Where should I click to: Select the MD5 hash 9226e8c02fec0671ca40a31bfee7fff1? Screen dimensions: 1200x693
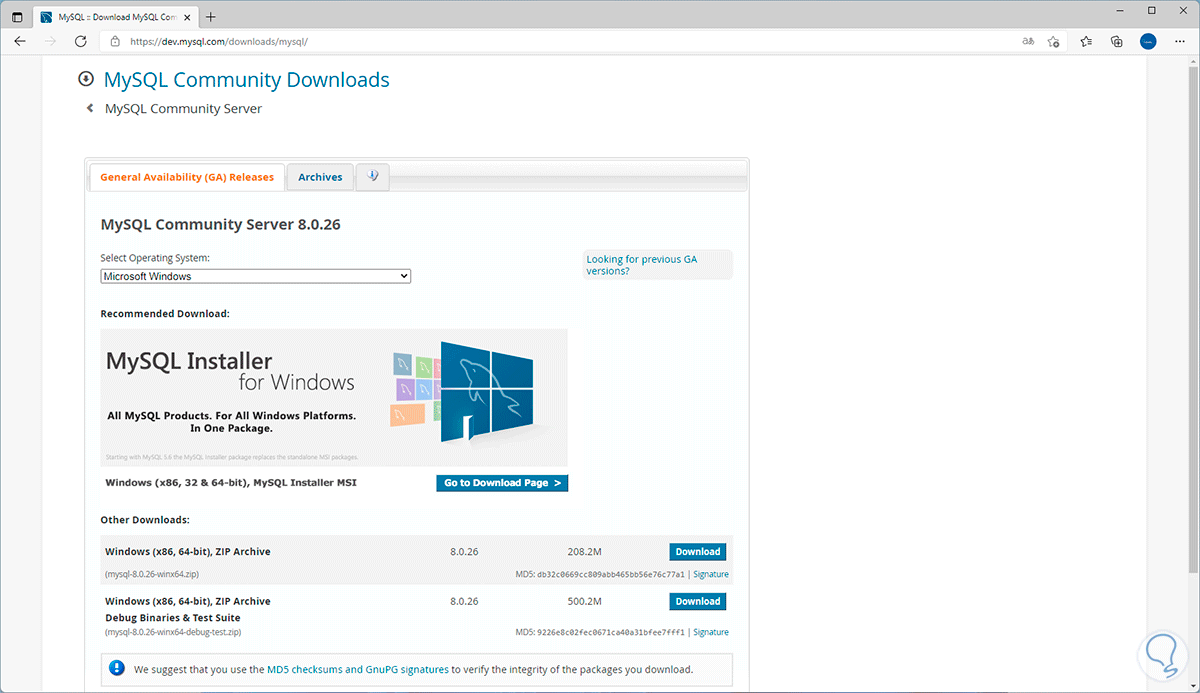coord(611,633)
